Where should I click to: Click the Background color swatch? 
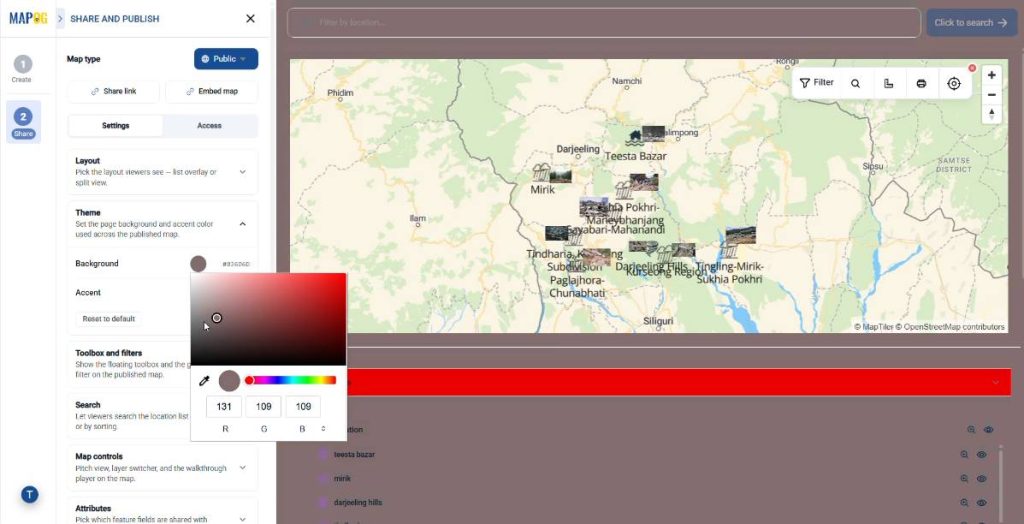199,264
